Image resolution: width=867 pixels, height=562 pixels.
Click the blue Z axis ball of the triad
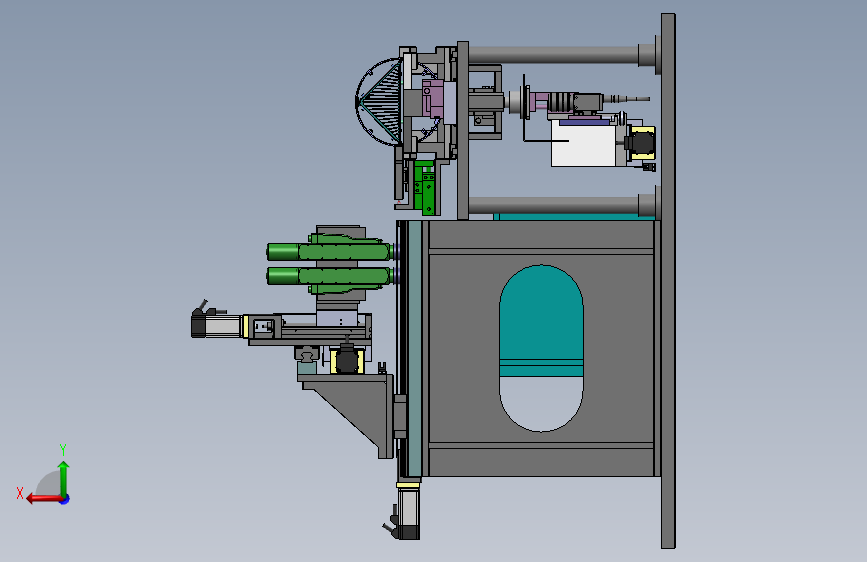pyautogui.click(x=65, y=499)
